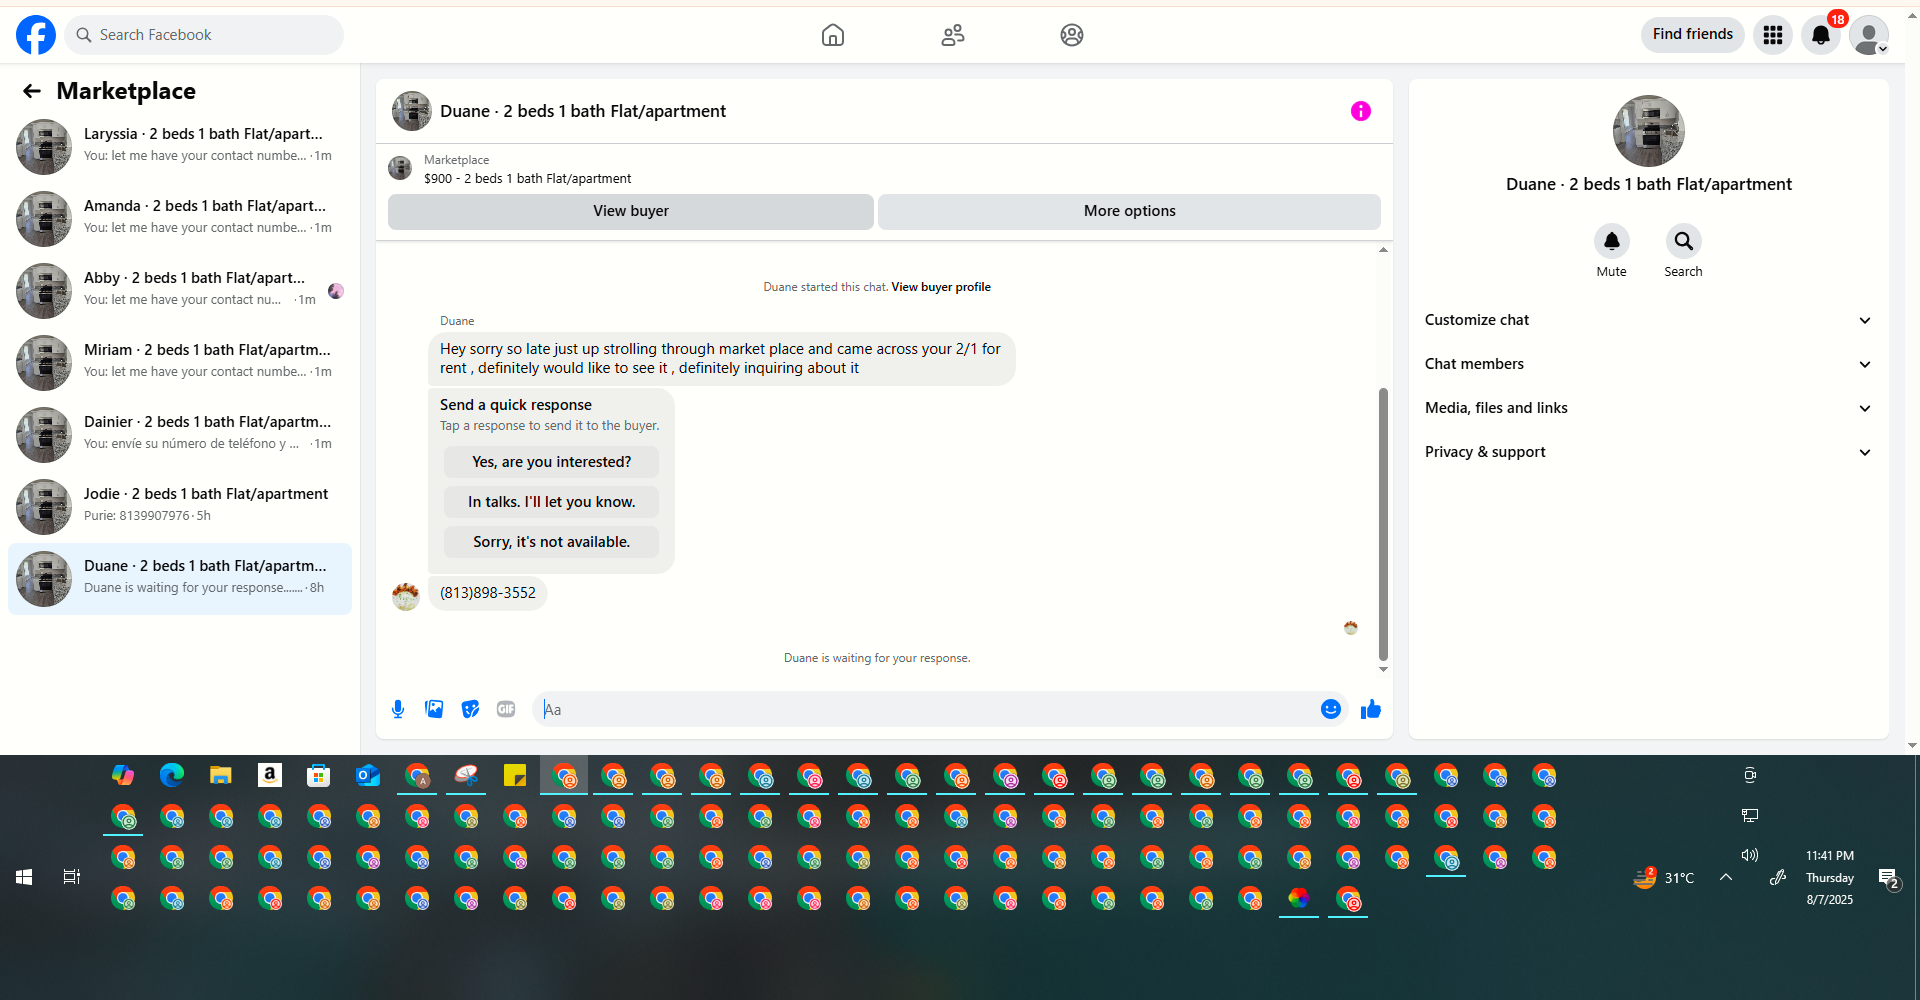Image resolution: width=1920 pixels, height=1000 pixels.
Task: Send quick response 'Yes, are you interested?'
Action: [551, 462]
